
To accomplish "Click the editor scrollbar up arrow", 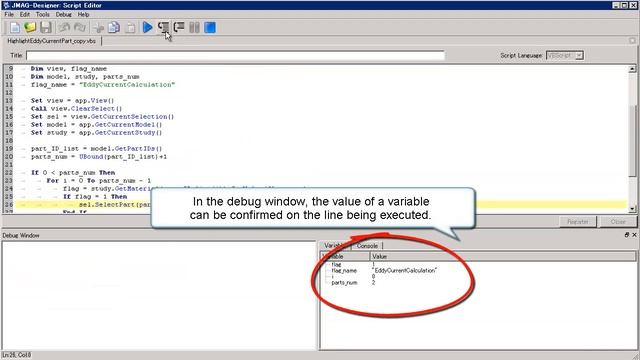I will (632, 69).
